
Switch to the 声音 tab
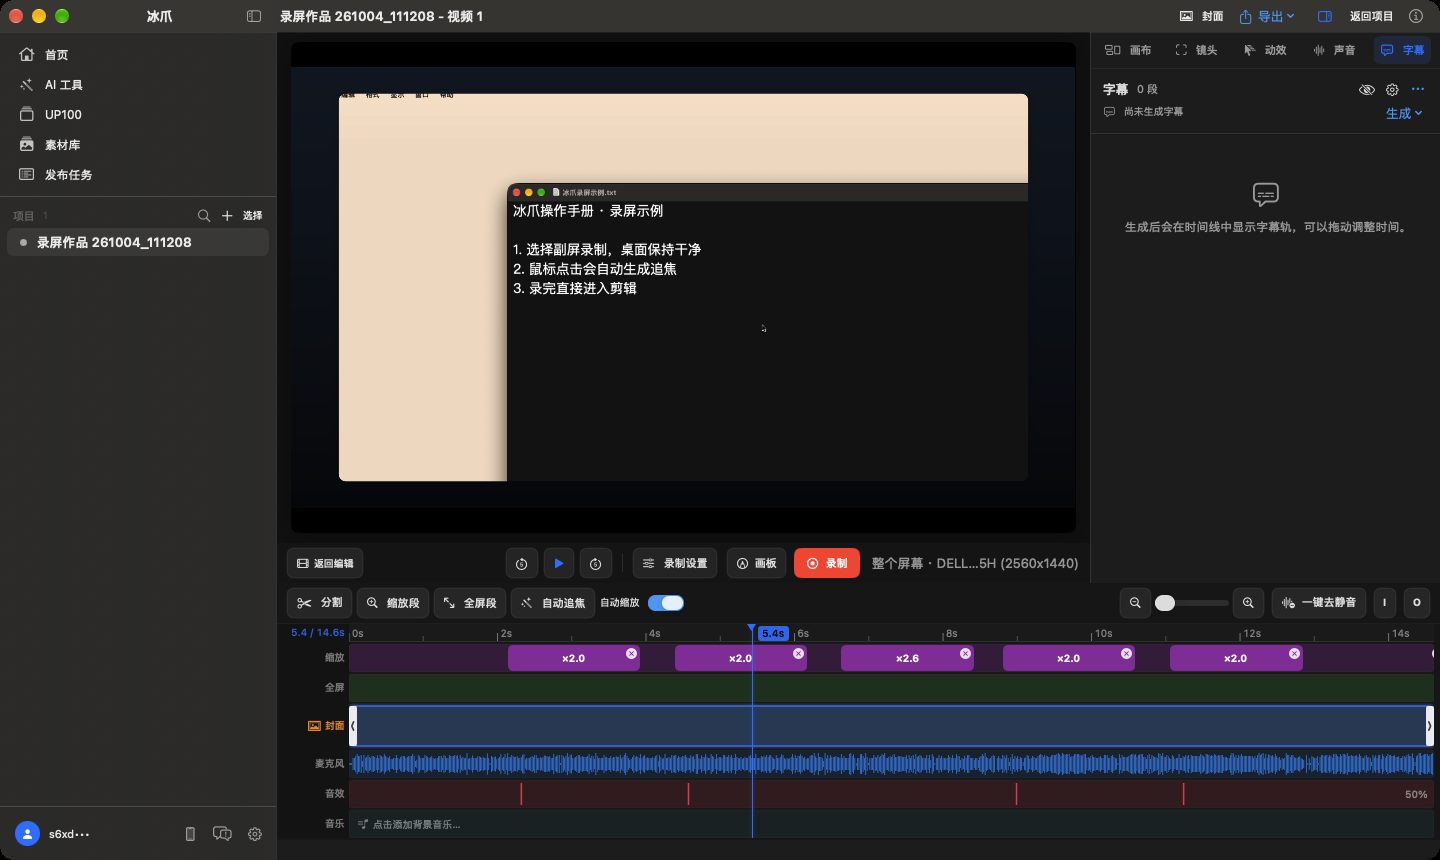(x=1334, y=50)
